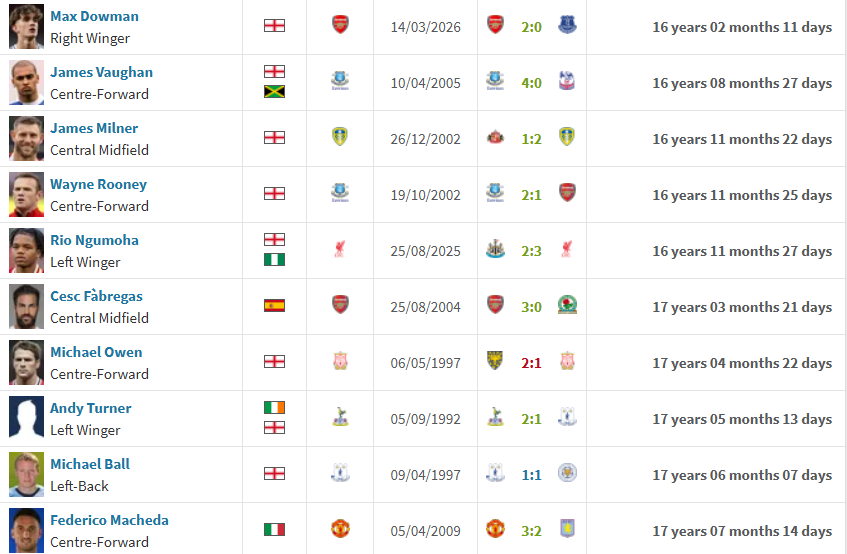Open Max Dowman's player profile link
Screen dimensions: 847x554
(x=94, y=16)
